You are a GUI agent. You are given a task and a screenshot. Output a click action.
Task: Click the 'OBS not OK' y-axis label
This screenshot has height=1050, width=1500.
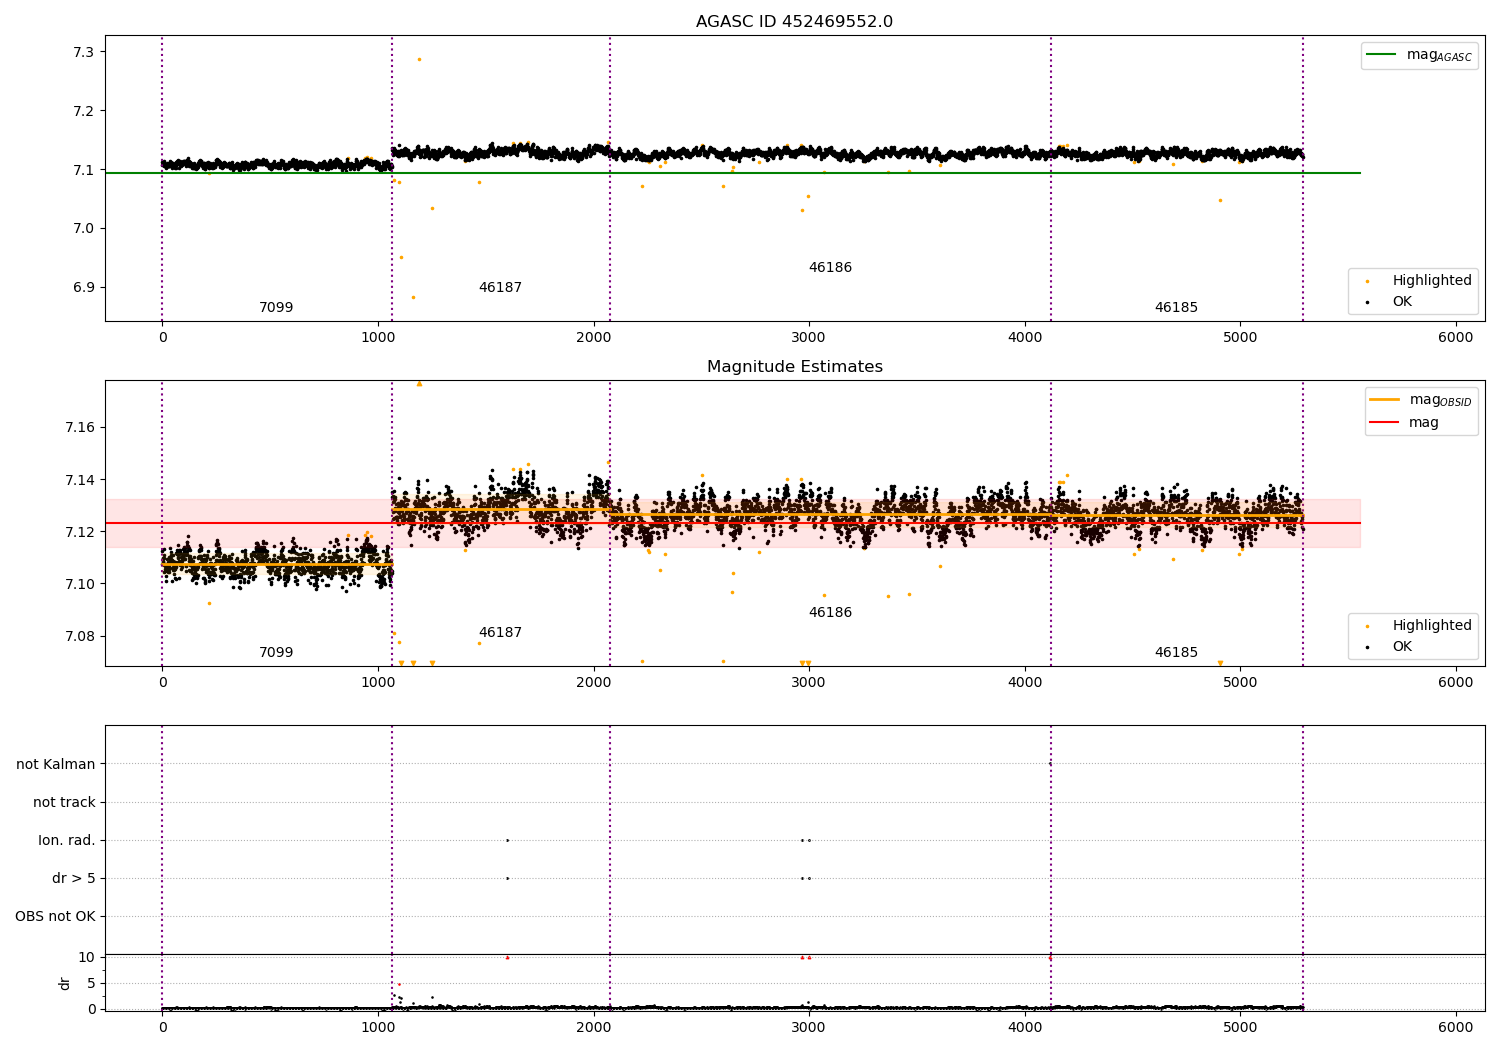tap(55, 916)
